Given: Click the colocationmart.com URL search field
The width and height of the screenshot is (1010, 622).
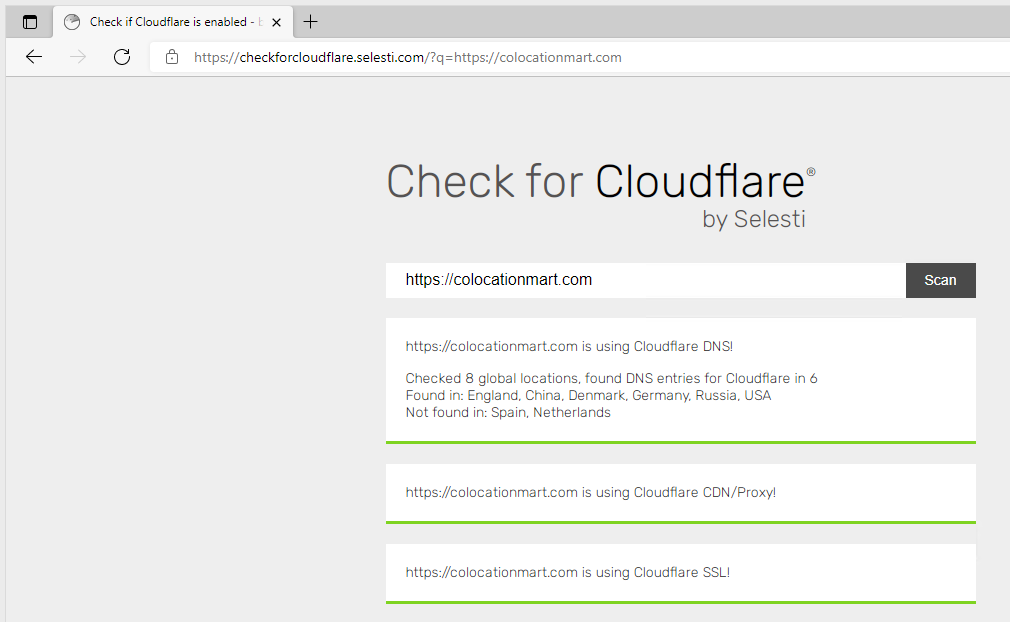Looking at the screenshot, I should pos(645,280).
